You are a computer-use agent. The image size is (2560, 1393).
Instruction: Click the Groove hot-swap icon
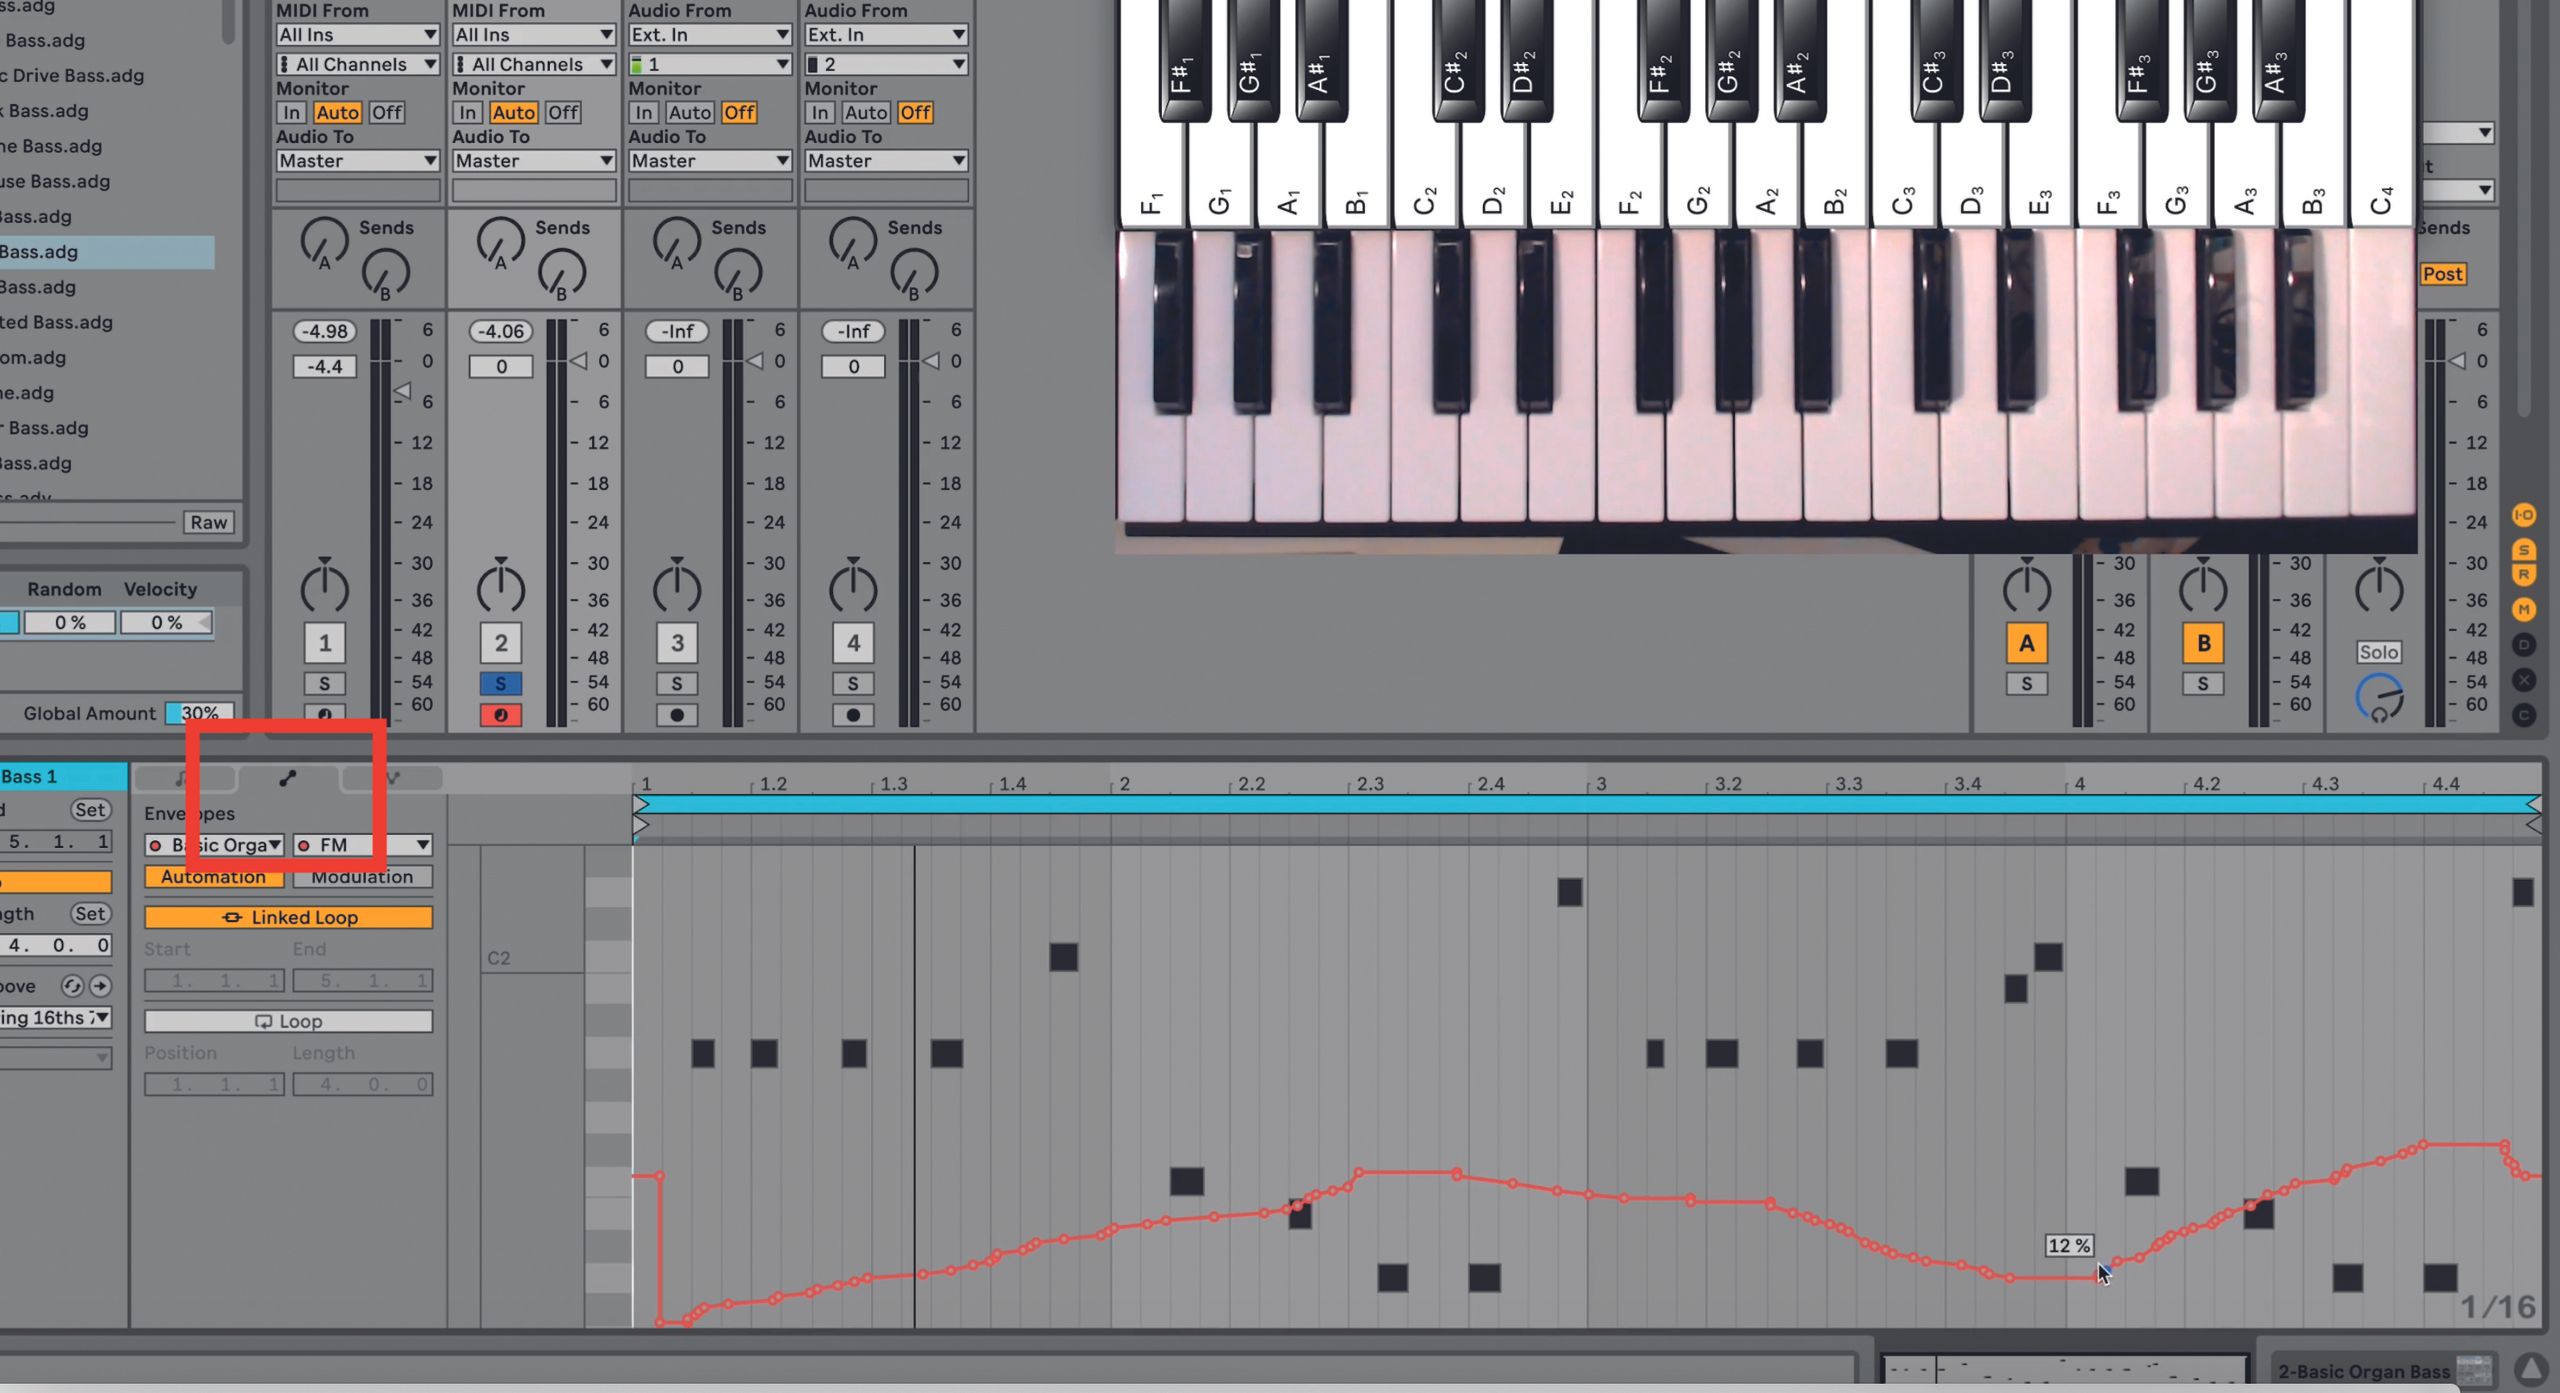click(72, 986)
